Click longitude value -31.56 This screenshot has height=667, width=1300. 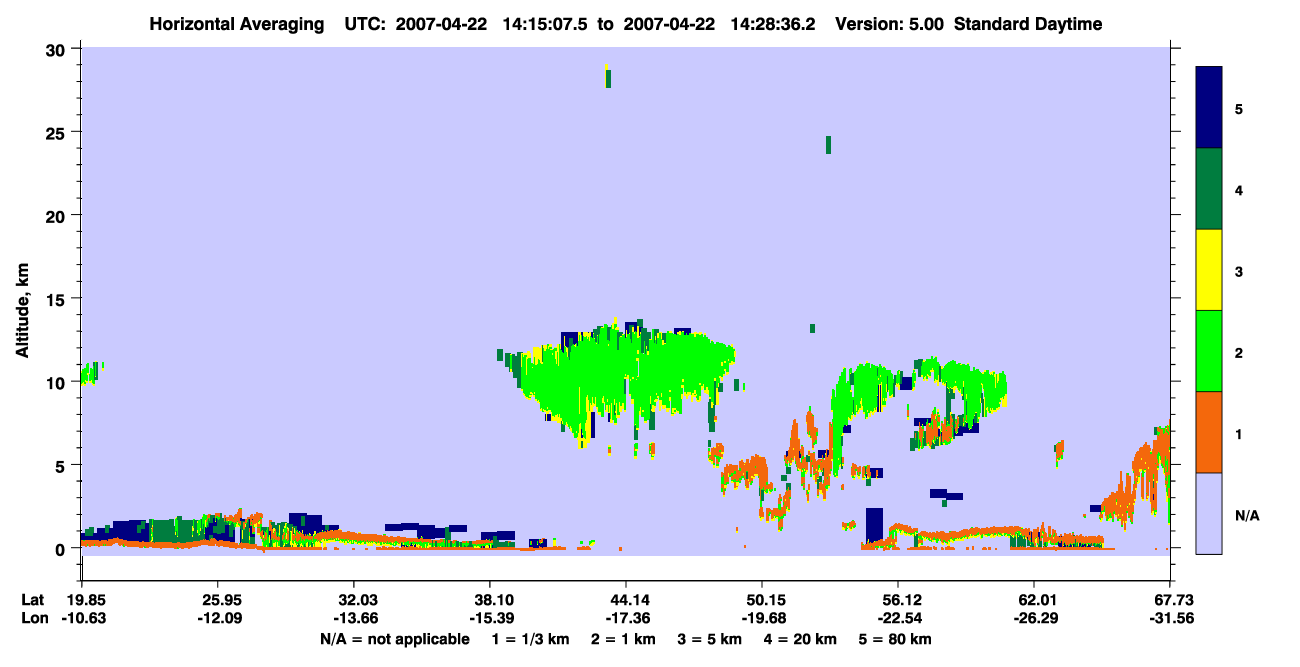(x=1170, y=619)
